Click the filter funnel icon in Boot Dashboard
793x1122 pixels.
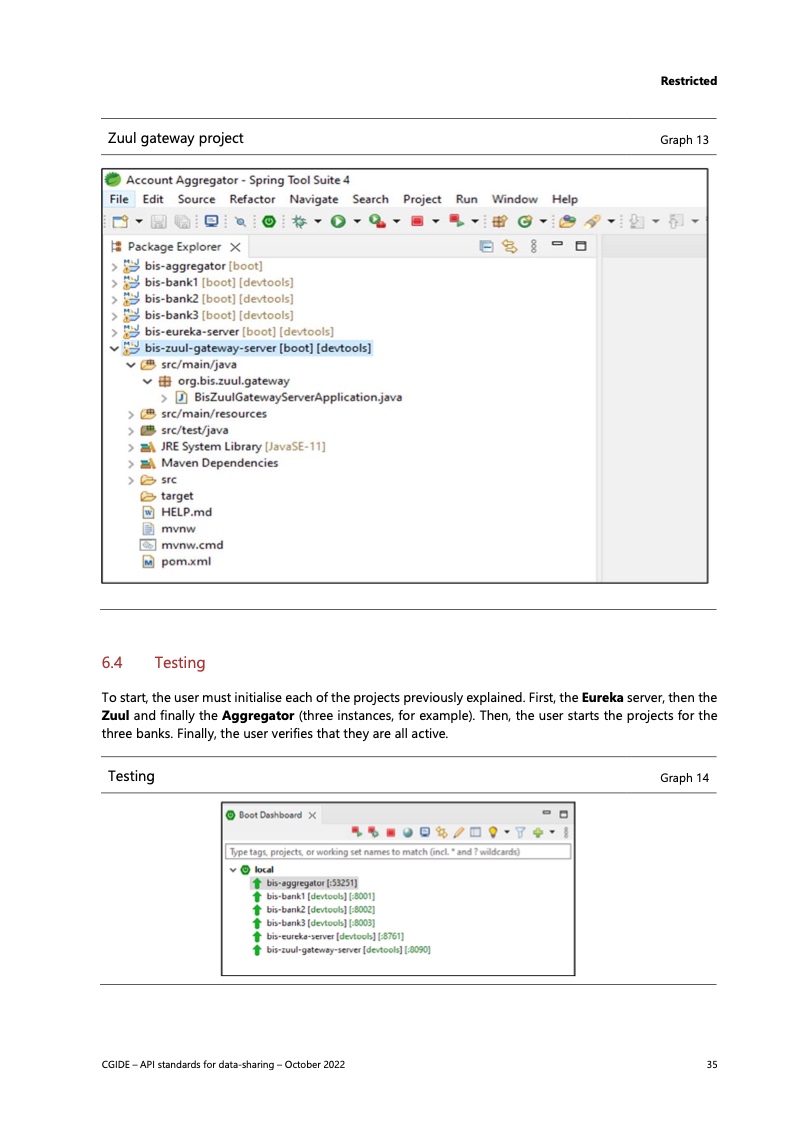[x=519, y=832]
